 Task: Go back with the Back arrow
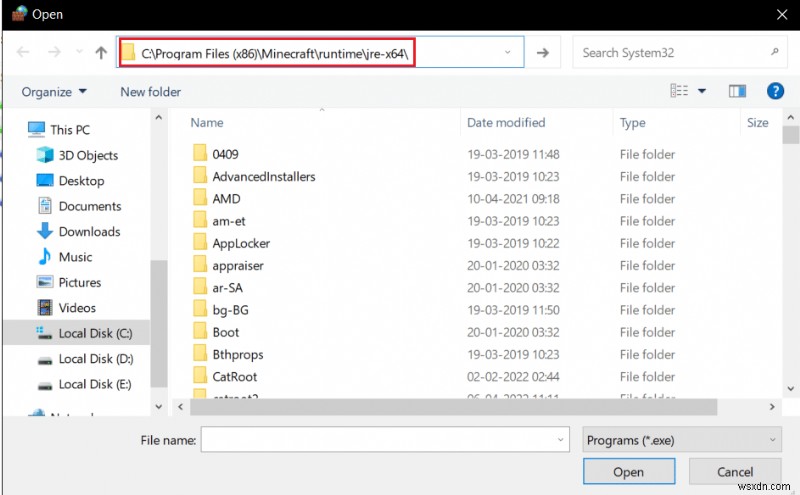coord(23,52)
